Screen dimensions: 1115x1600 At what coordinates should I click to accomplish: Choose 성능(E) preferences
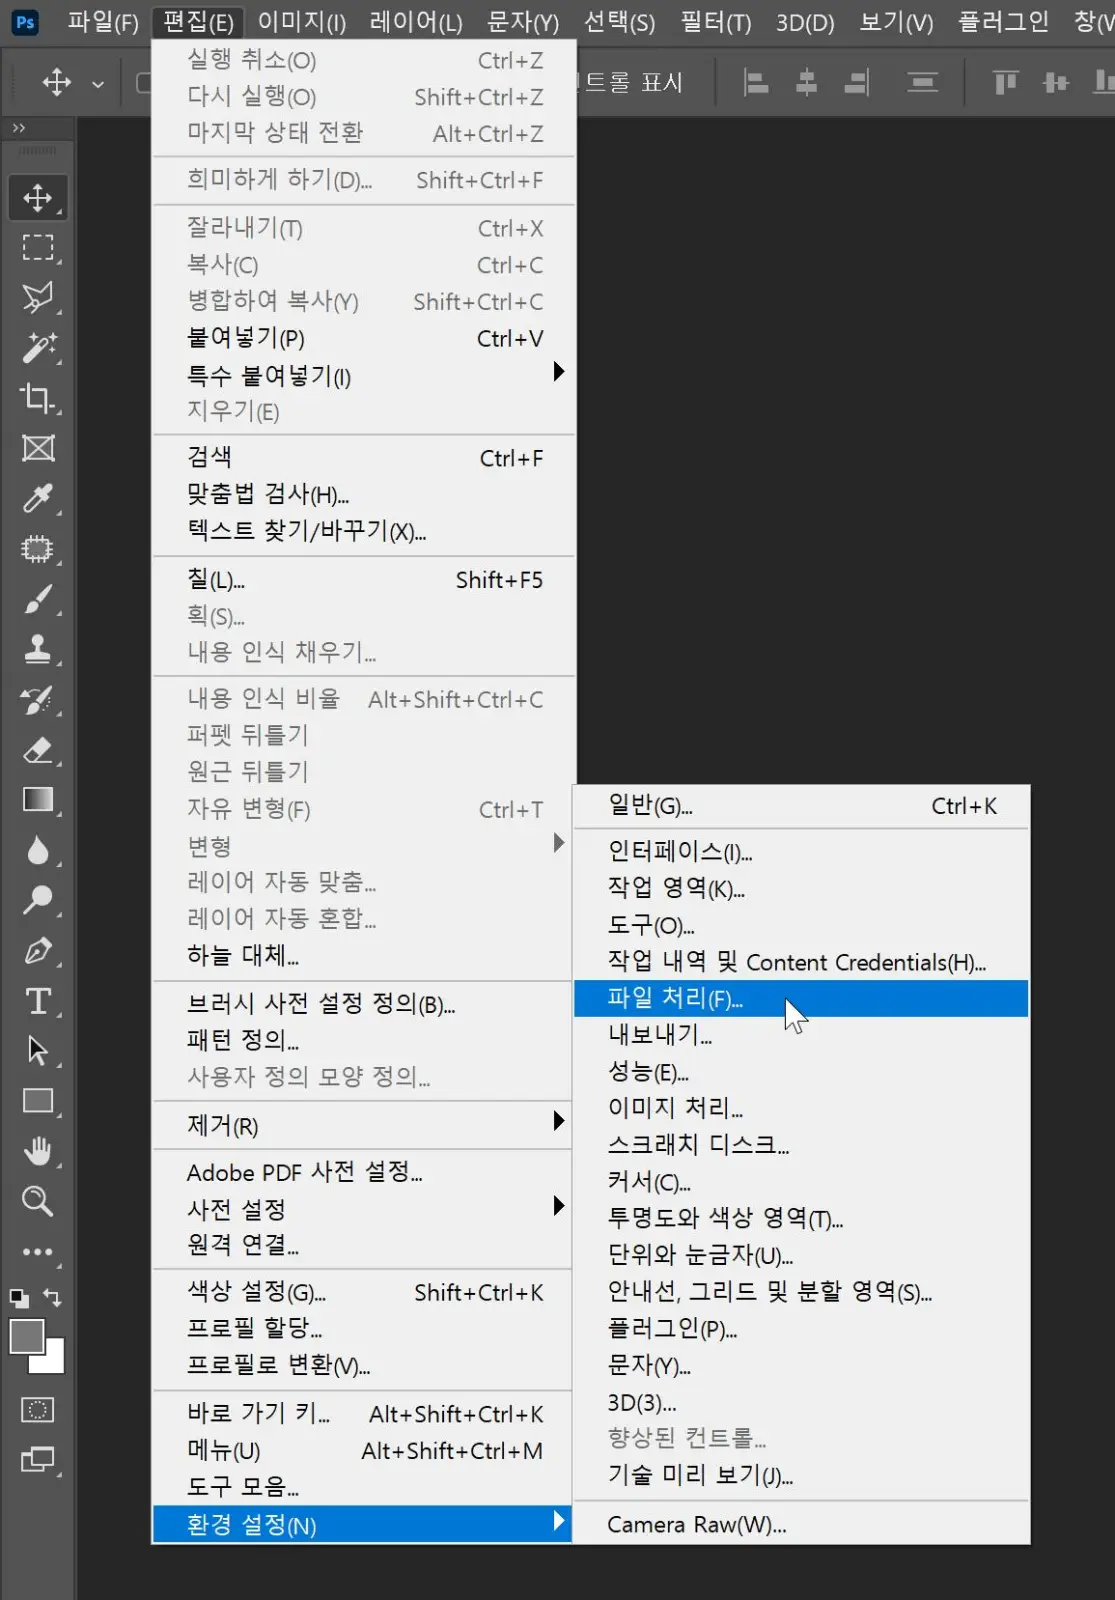tap(801, 1072)
